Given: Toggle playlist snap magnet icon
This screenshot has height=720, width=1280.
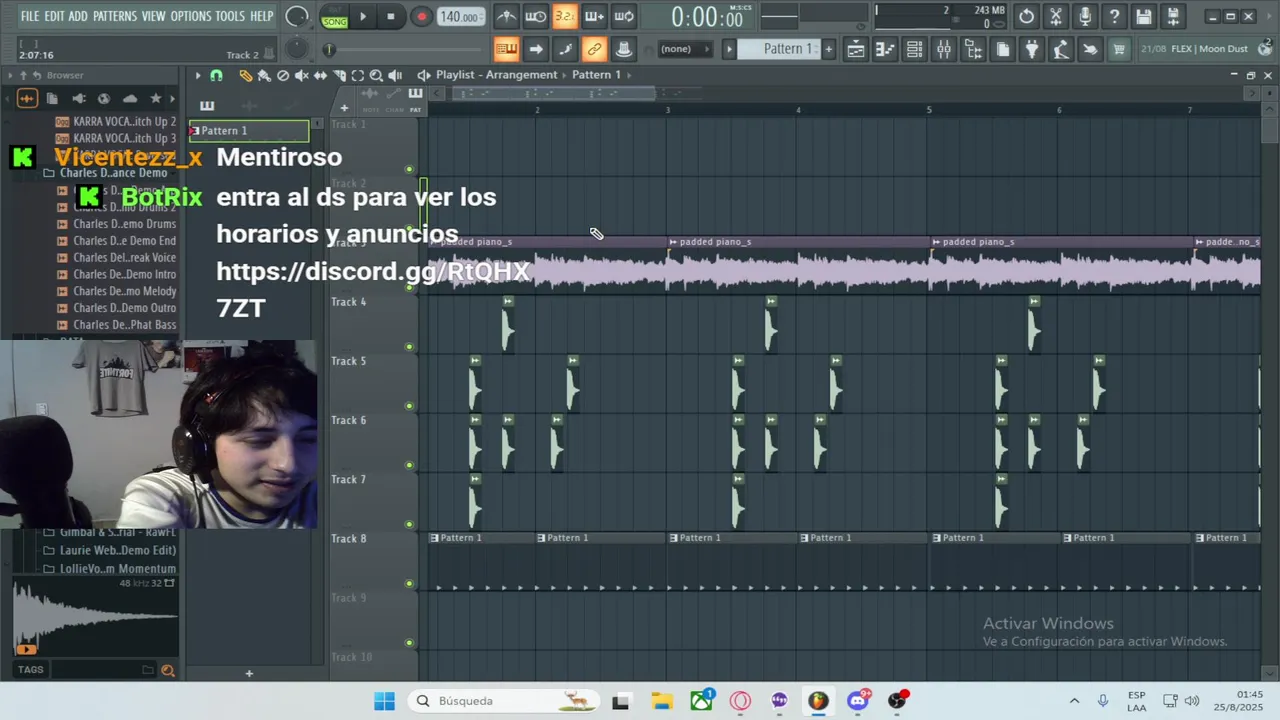Looking at the screenshot, I should (216, 75).
